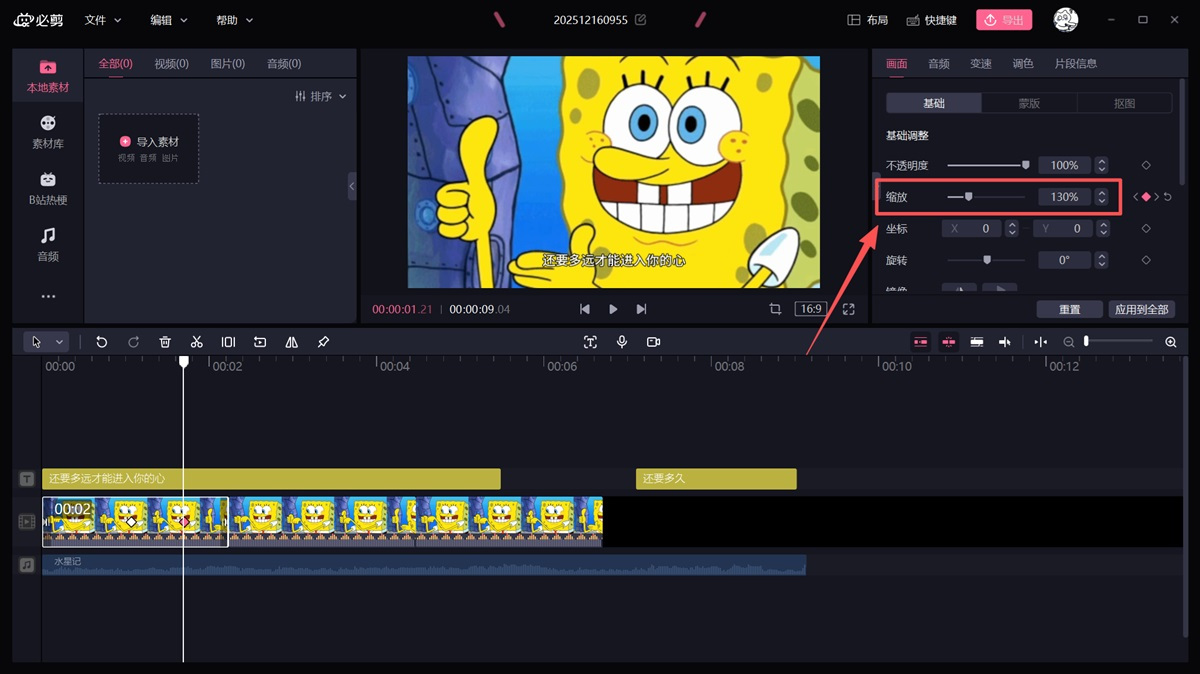Toggle the rotation keyframe diamond
1200x674 pixels.
tap(1146, 260)
